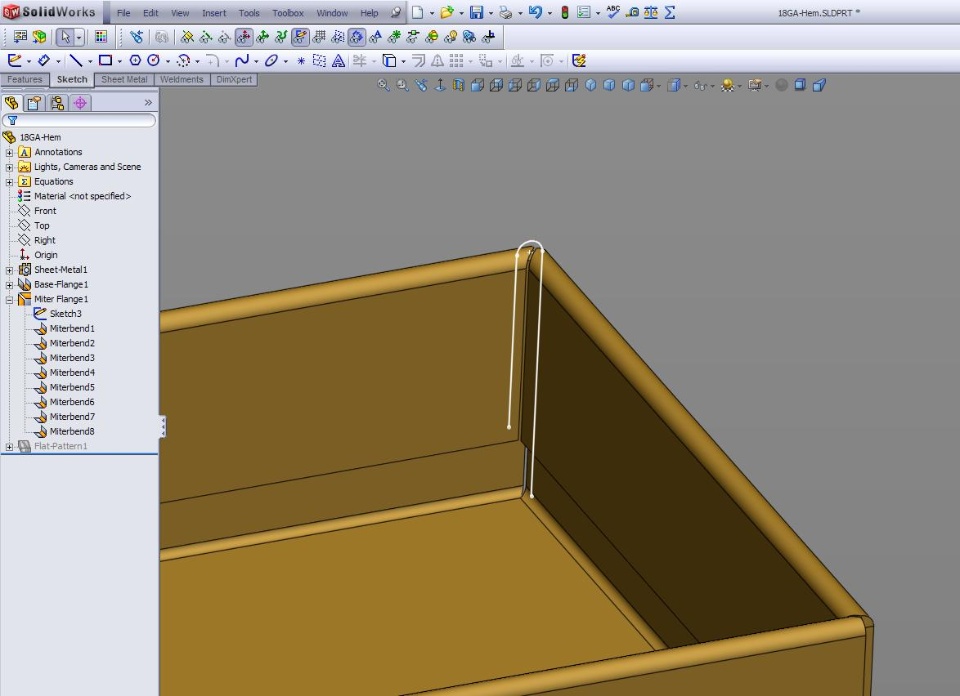Select the Line sketch tool
The image size is (960, 696).
pyautogui.click(x=75, y=61)
